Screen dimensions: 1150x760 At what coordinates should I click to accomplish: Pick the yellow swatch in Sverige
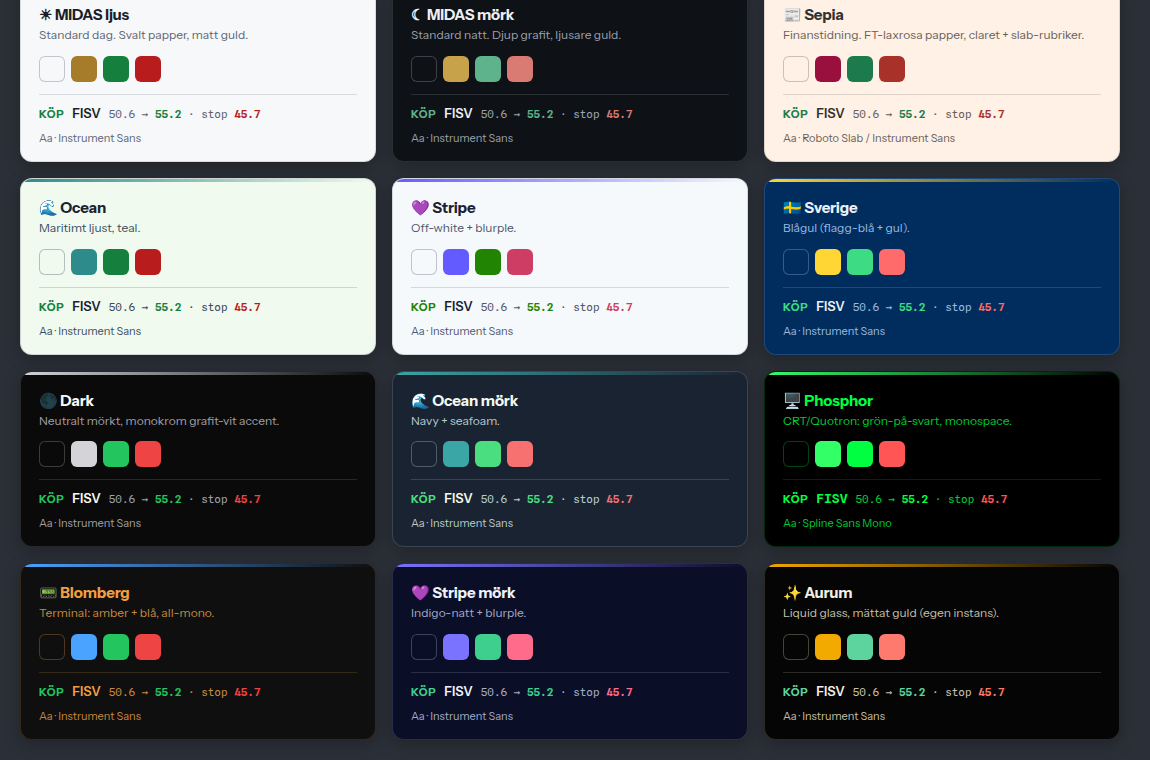tap(828, 262)
